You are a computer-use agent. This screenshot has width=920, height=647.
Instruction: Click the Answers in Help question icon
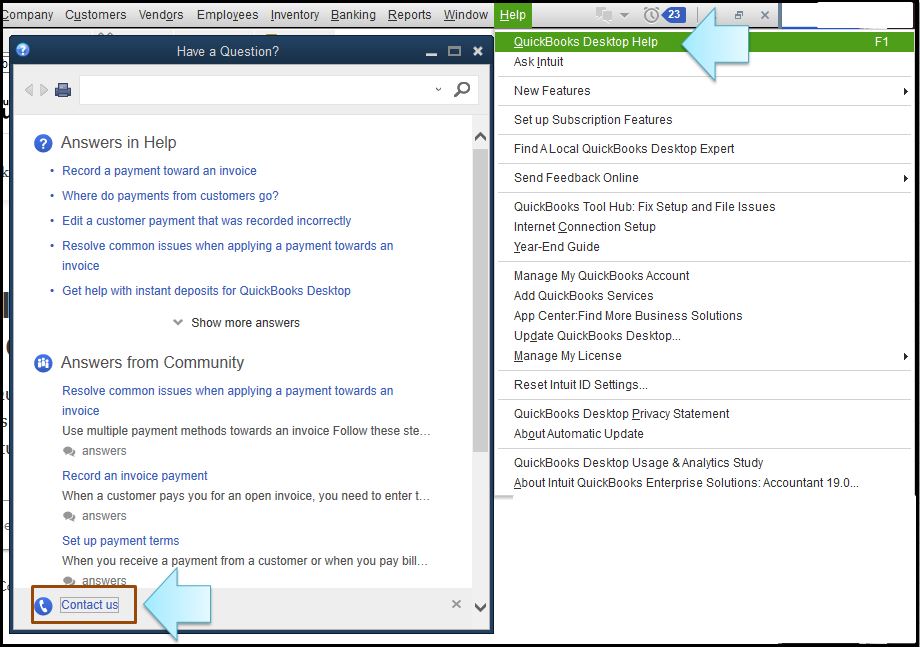tap(43, 143)
